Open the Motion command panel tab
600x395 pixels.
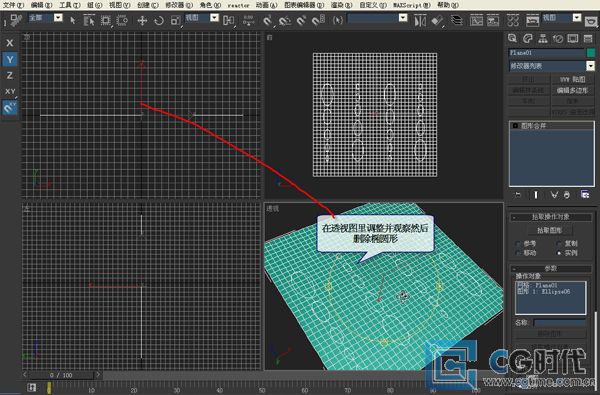(558, 38)
